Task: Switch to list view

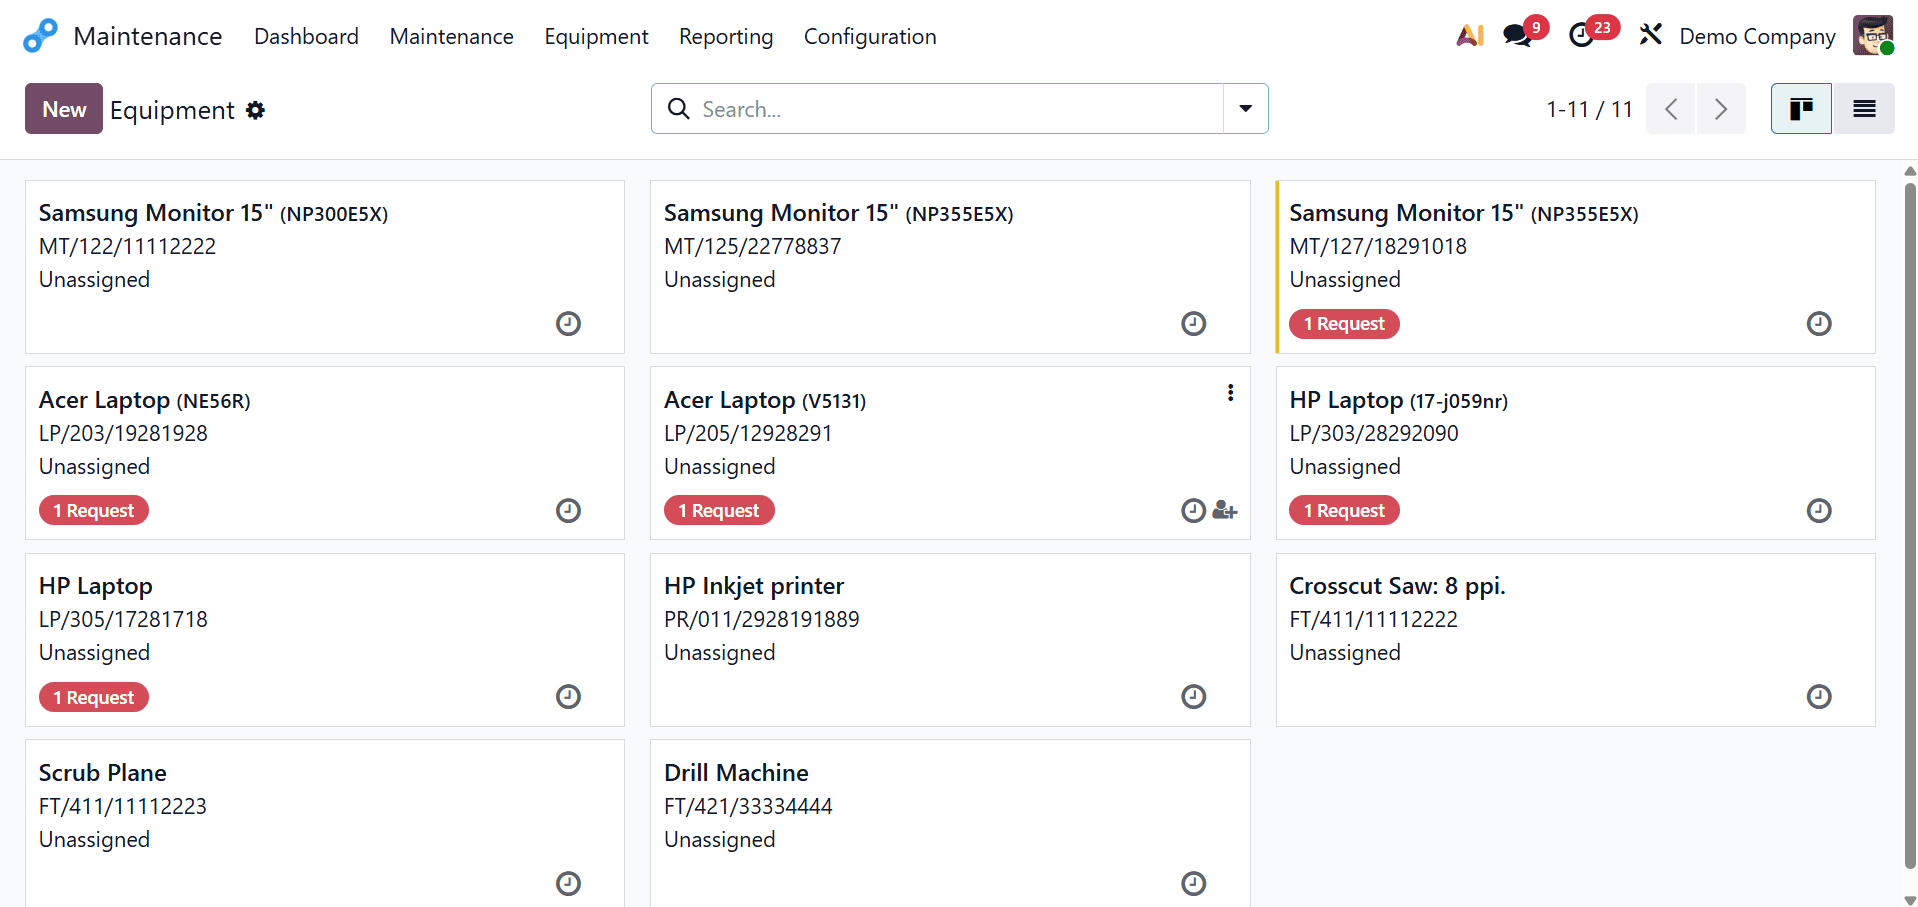Action: pos(1864,109)
